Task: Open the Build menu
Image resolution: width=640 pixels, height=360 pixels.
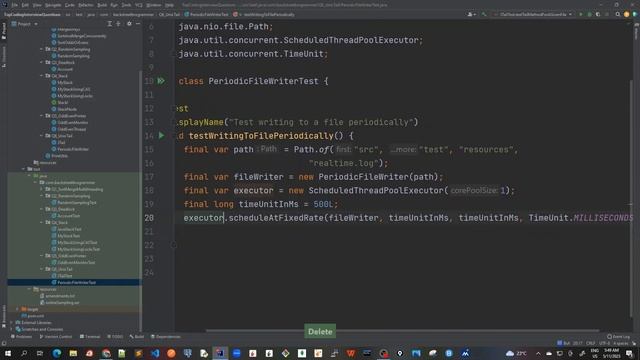Action: click(102, 5)
